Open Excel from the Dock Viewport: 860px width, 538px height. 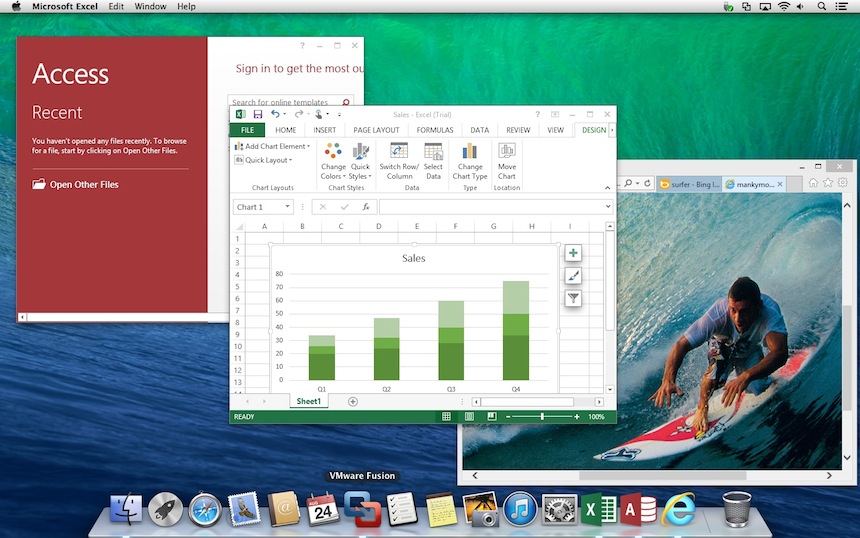point(598,510)
